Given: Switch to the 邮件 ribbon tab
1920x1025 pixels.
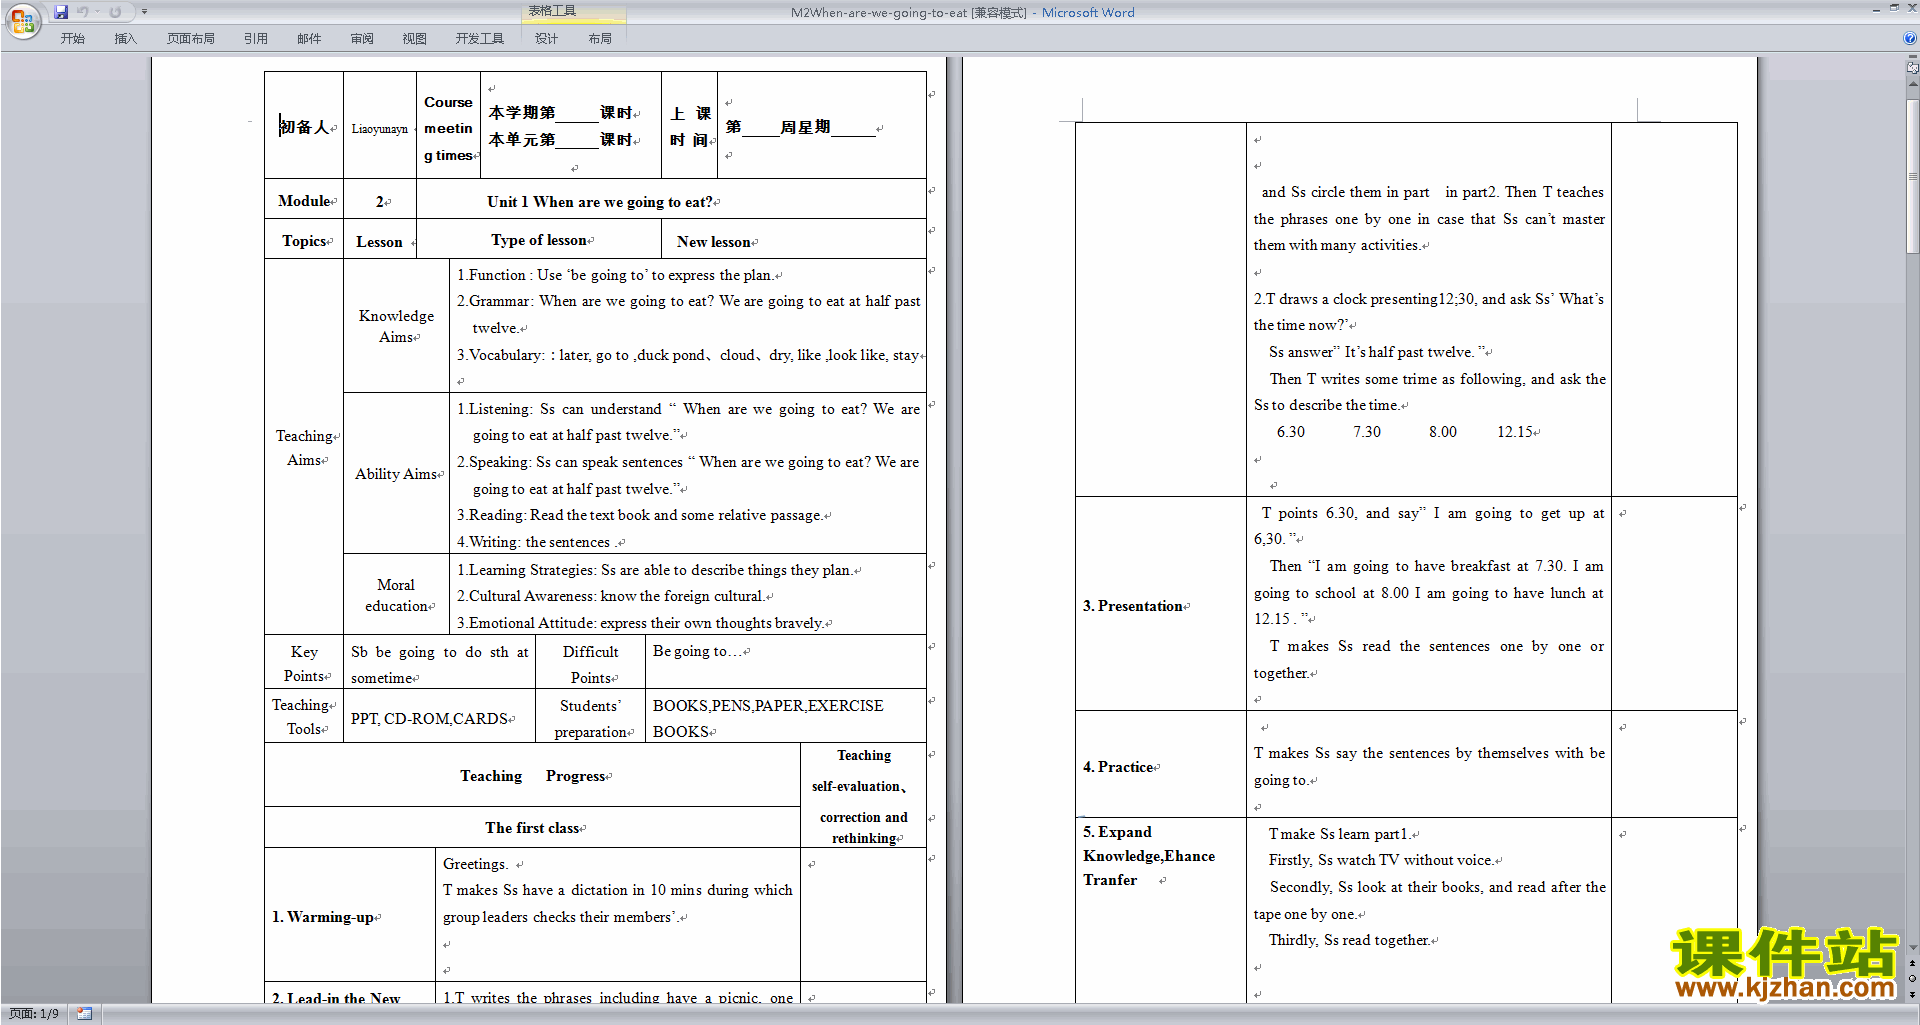Looking at the screenshot, I should pyautogui.click(x=309, y=38).
